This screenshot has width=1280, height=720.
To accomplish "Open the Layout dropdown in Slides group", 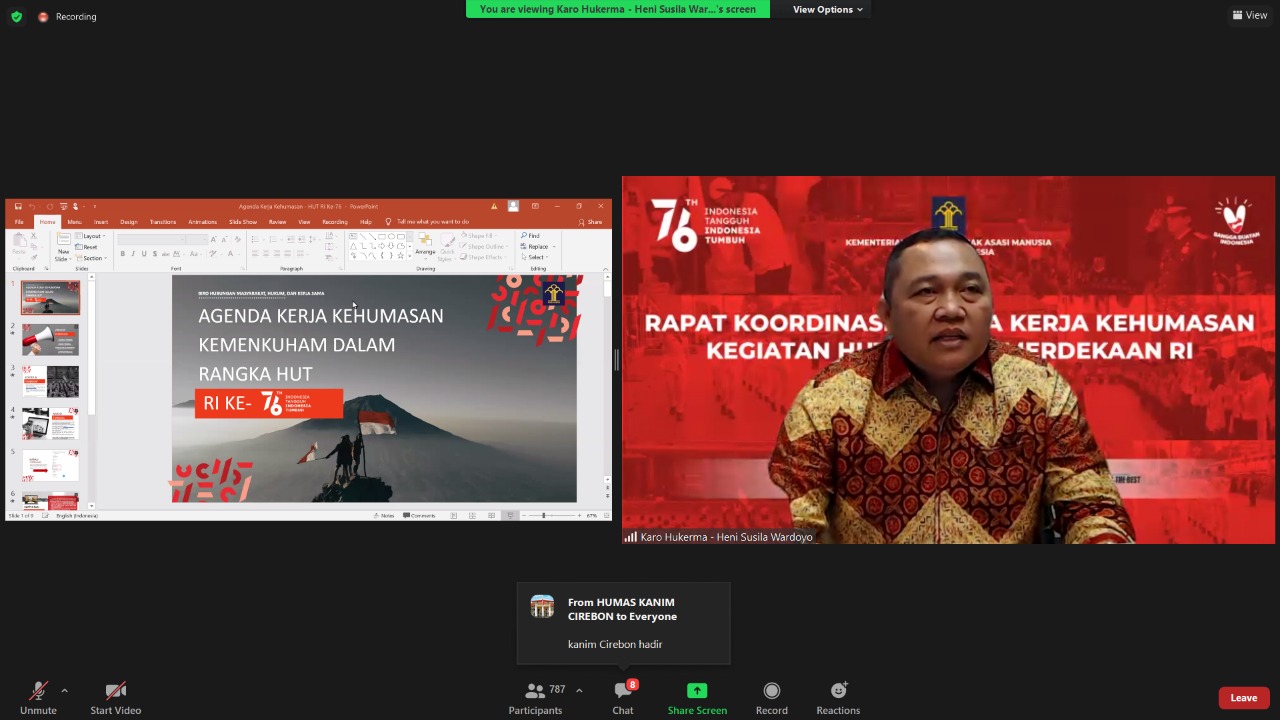I will point(91,236).
